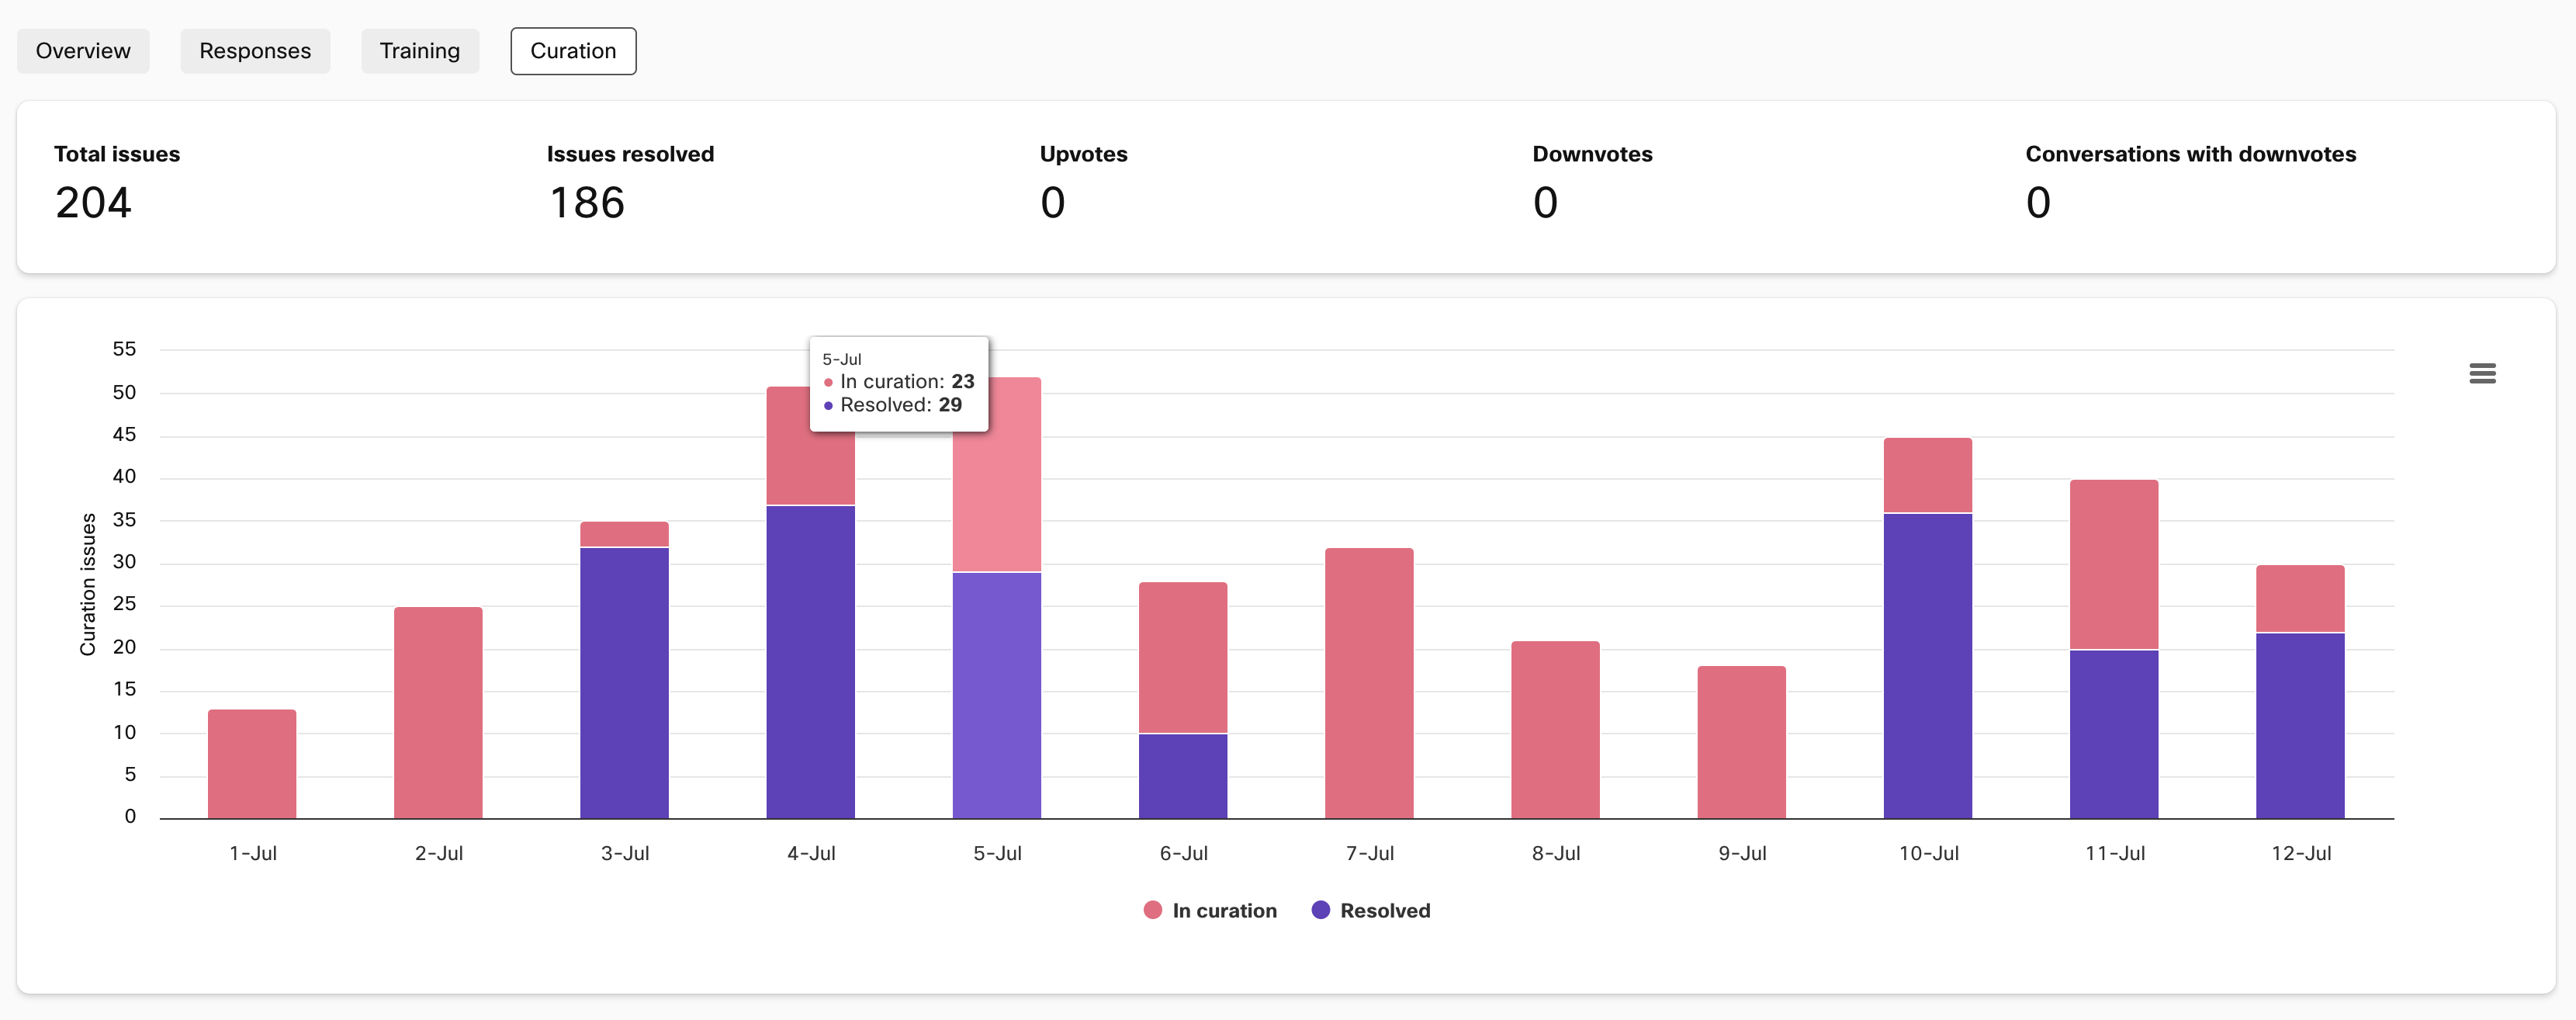The image size is (2576, 1020).
Task: Click the 7-Jul In curation bar
Action: 1369,683
